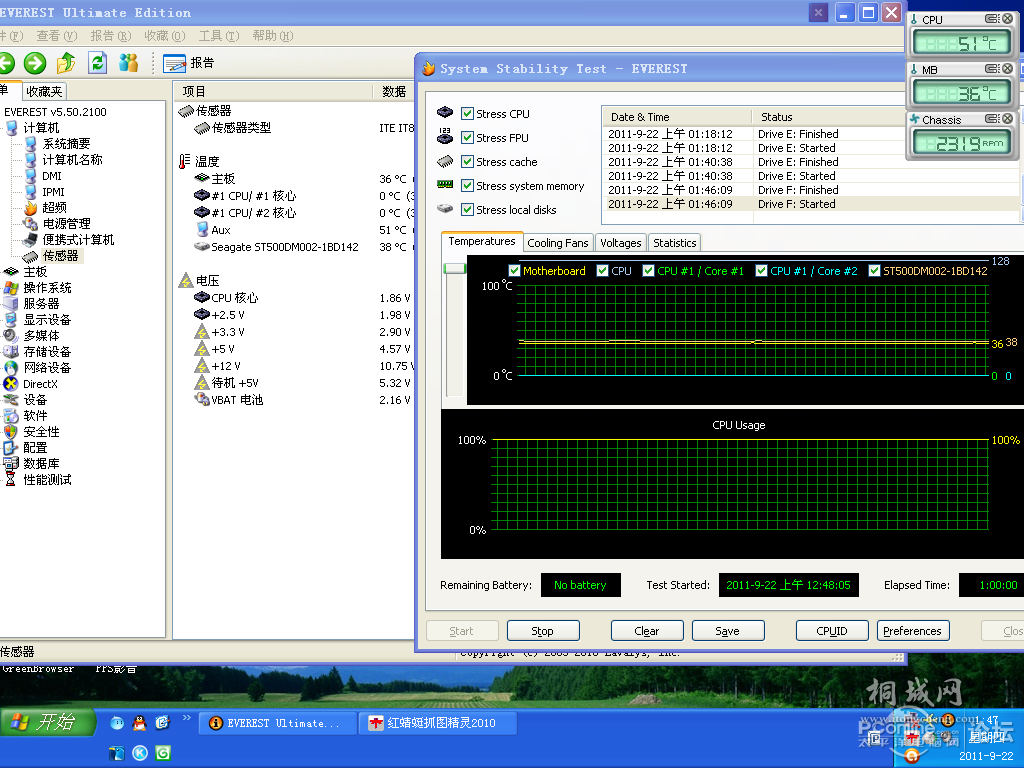
Task: Close the CPU temperature gadget
Action: point(1008,19)
